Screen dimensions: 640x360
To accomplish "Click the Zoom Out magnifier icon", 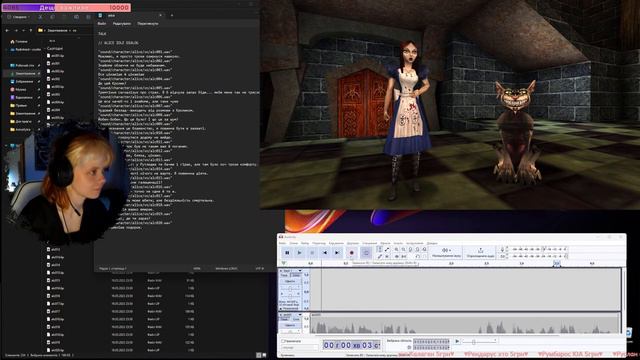I will (404, 249).
